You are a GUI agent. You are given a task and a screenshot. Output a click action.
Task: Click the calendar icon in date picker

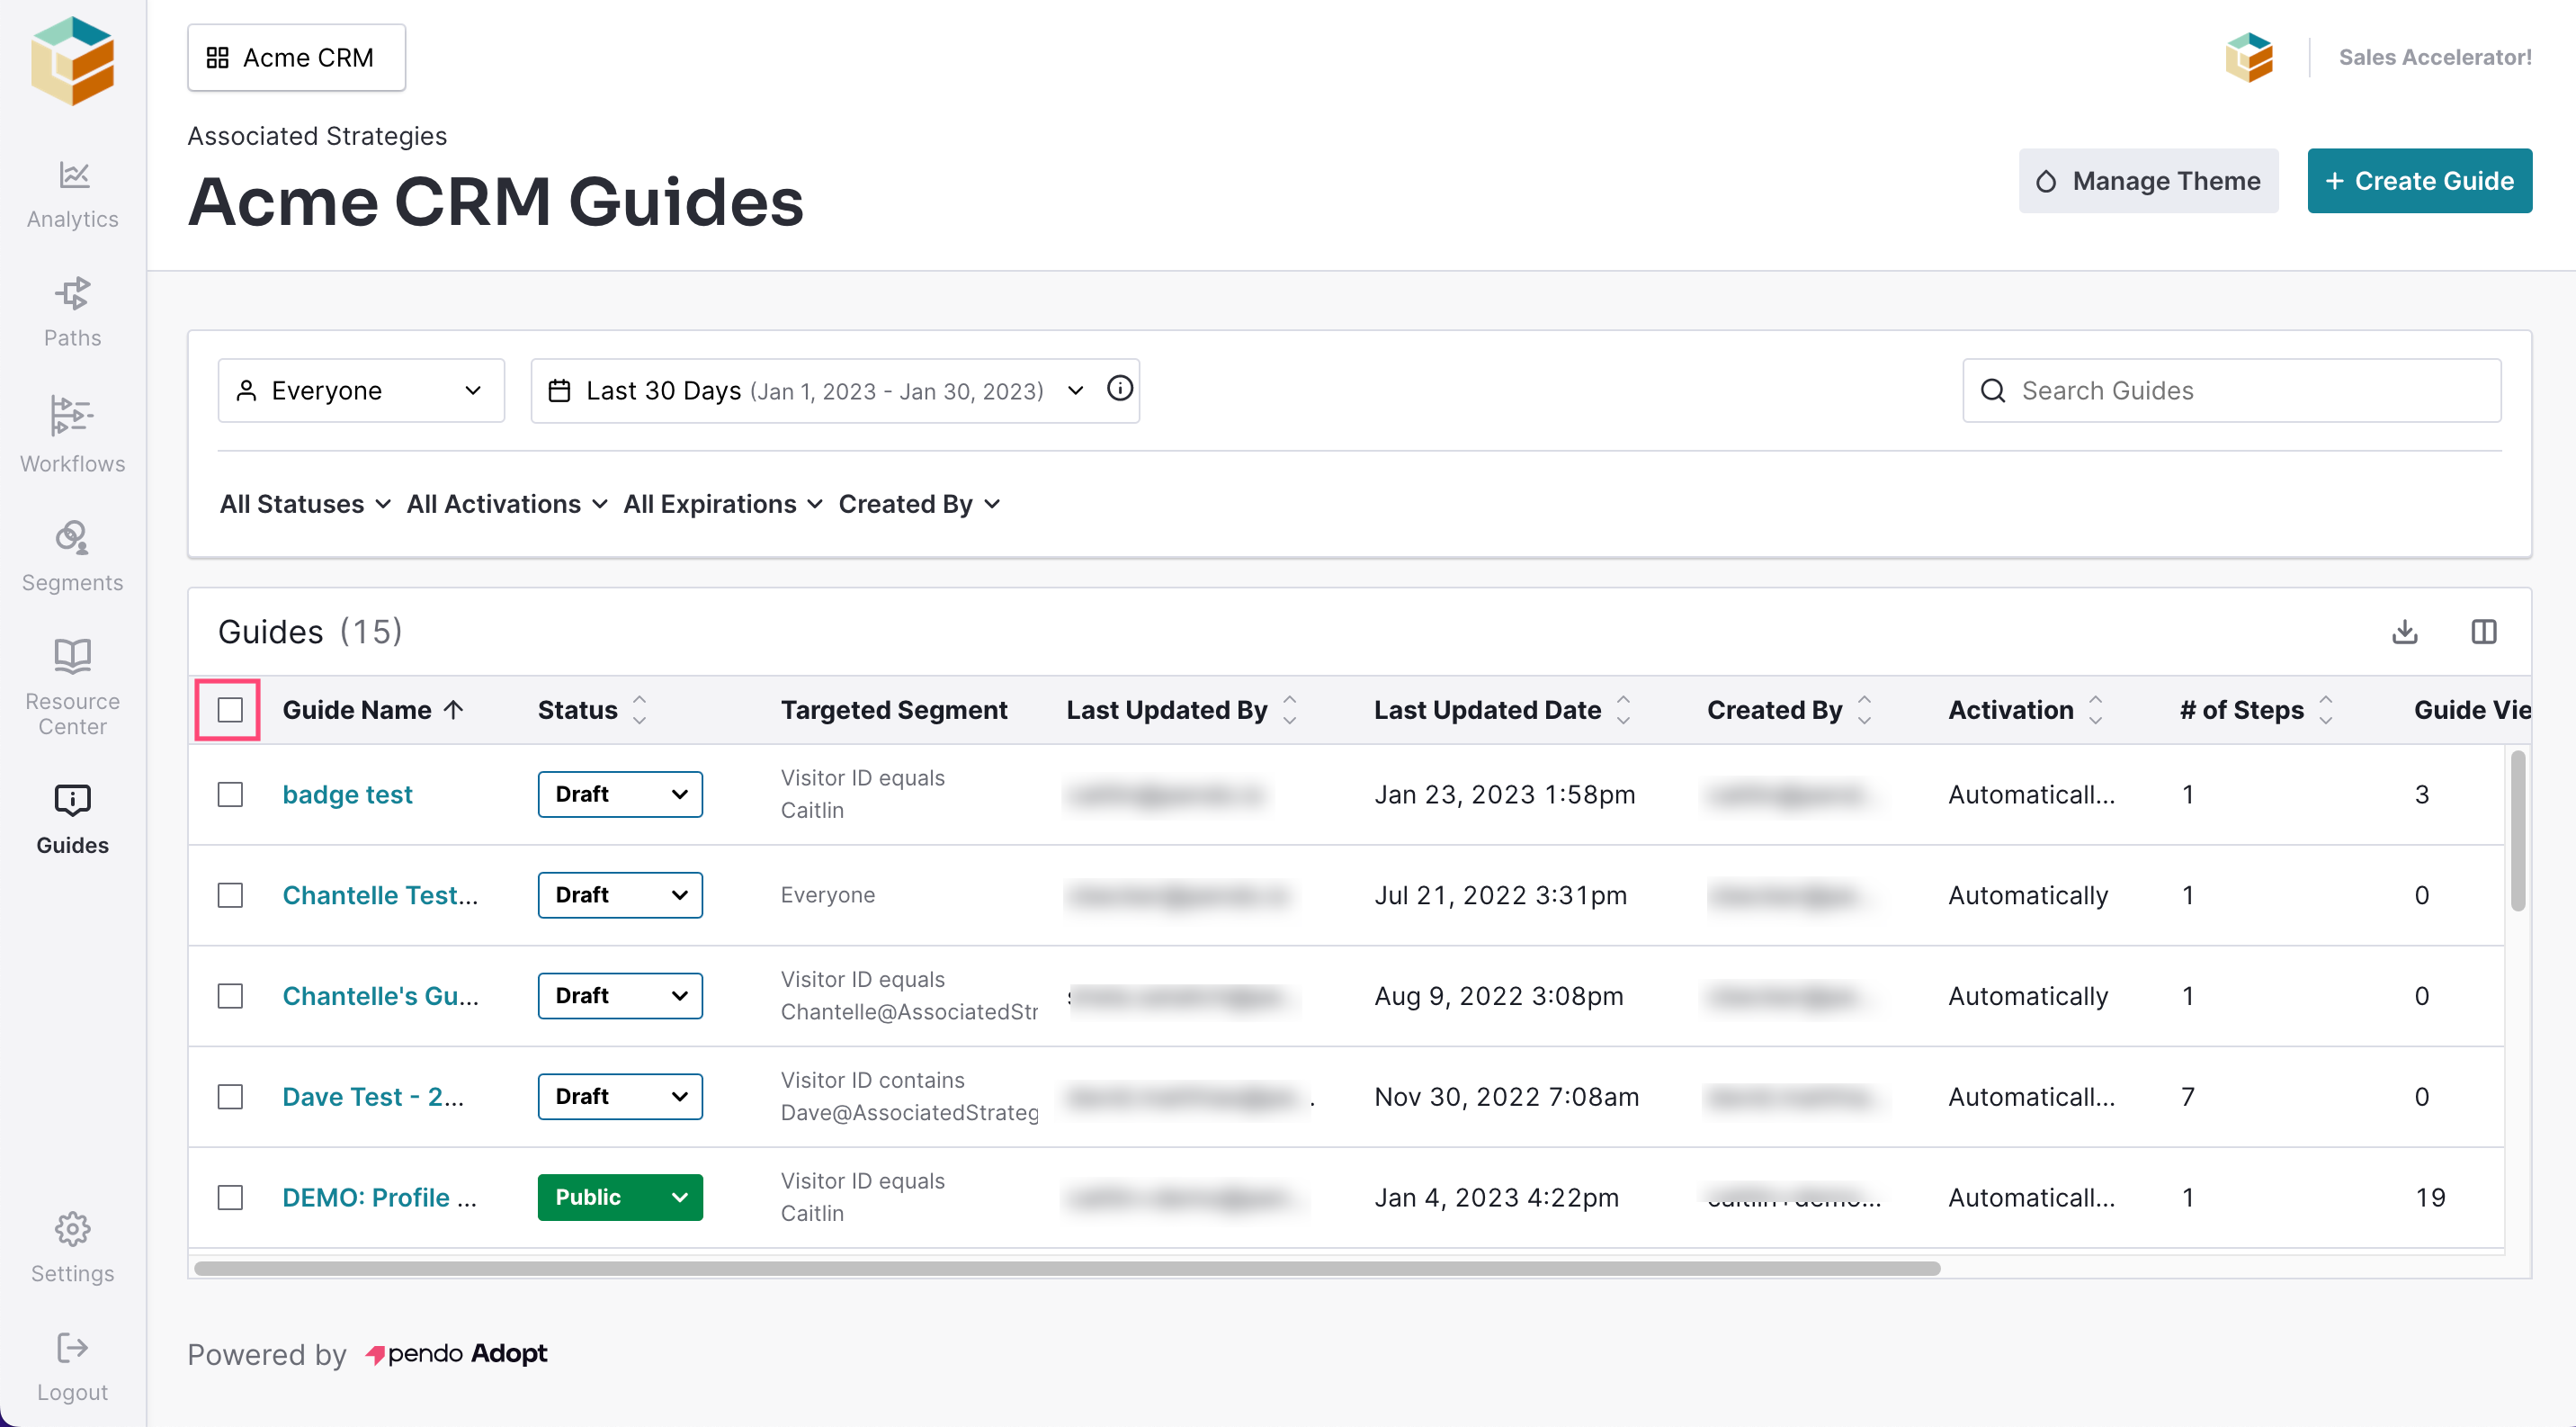coord(560,390)
